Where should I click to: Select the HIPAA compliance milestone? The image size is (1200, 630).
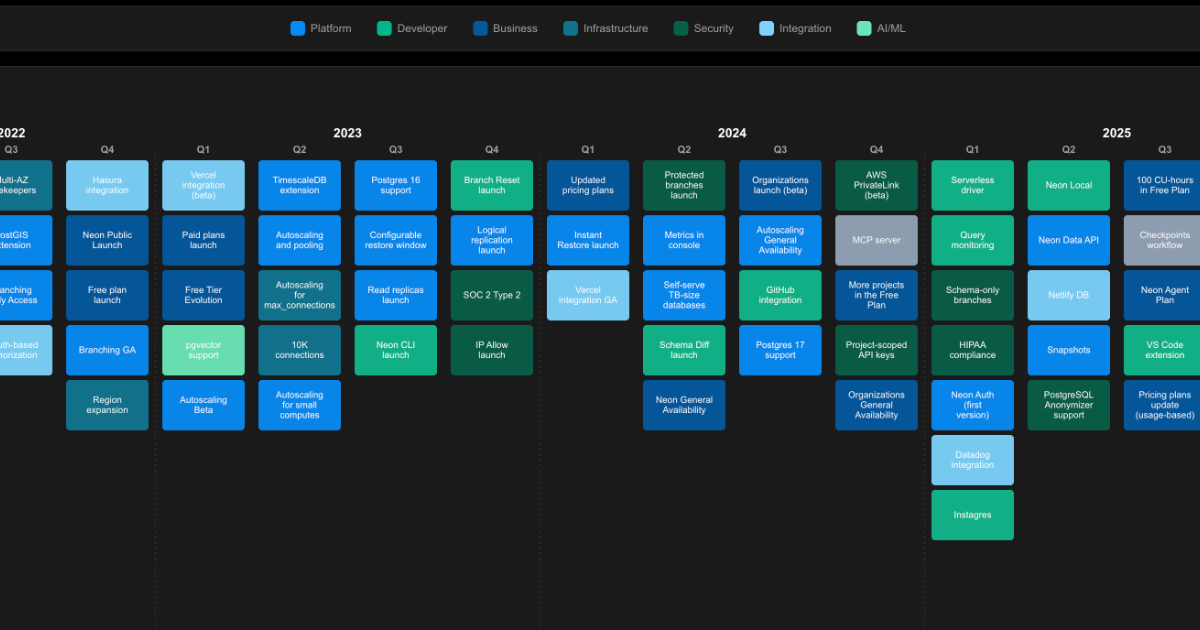click(x=972, y=350)
